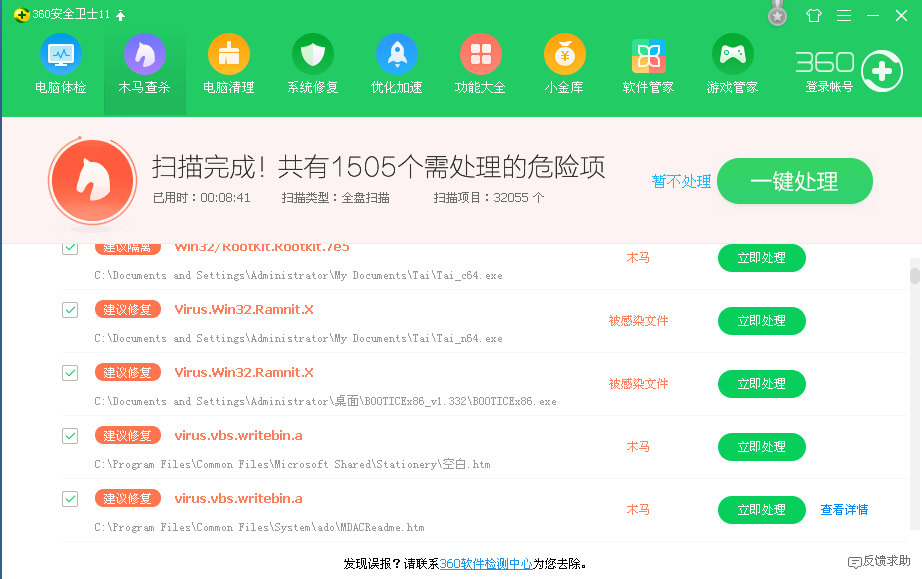Click the skin-change shirt icon in title bar
922x579 pixels.
[813, 16]
